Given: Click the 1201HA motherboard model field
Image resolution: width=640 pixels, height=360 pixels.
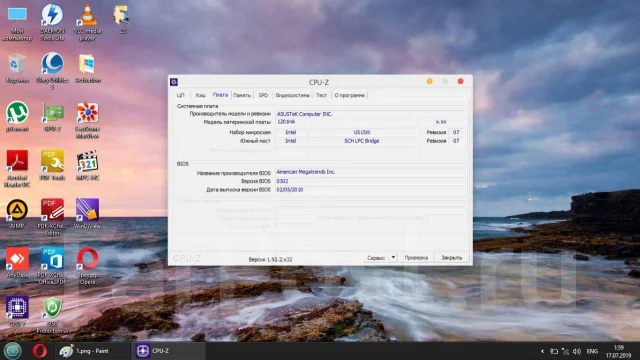Looking at the screenshot, I should [x=345, y=122].
